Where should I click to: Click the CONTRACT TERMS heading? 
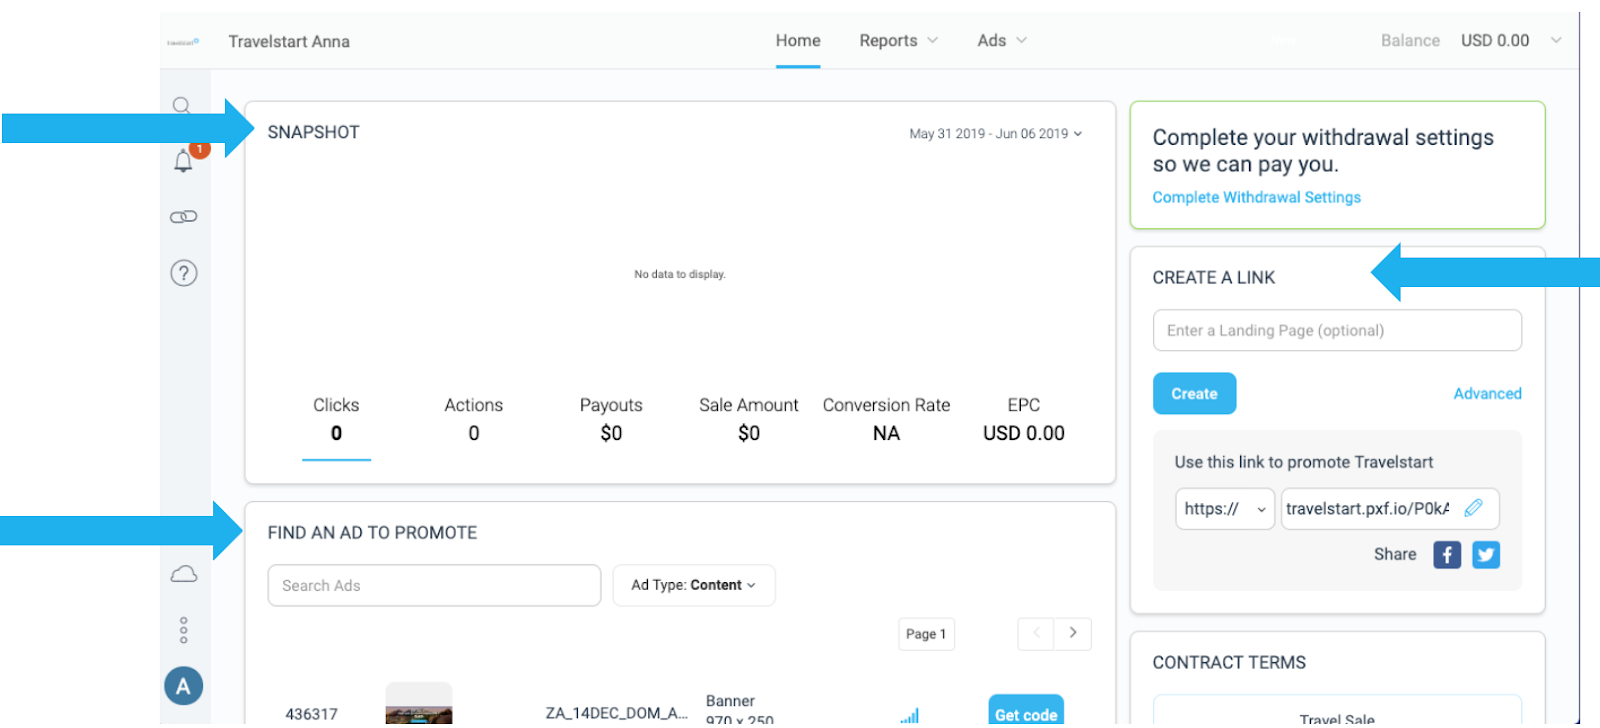click(1229, 663)
